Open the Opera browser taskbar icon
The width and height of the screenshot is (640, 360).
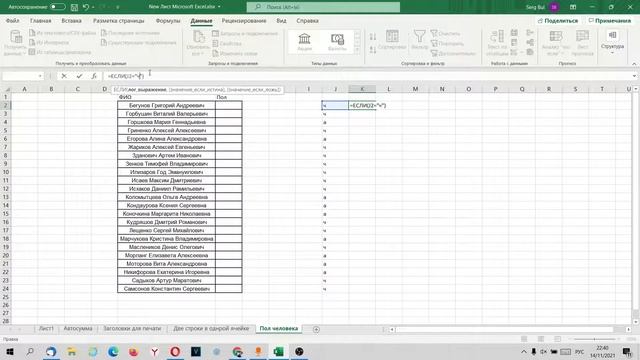coord(175,351)
